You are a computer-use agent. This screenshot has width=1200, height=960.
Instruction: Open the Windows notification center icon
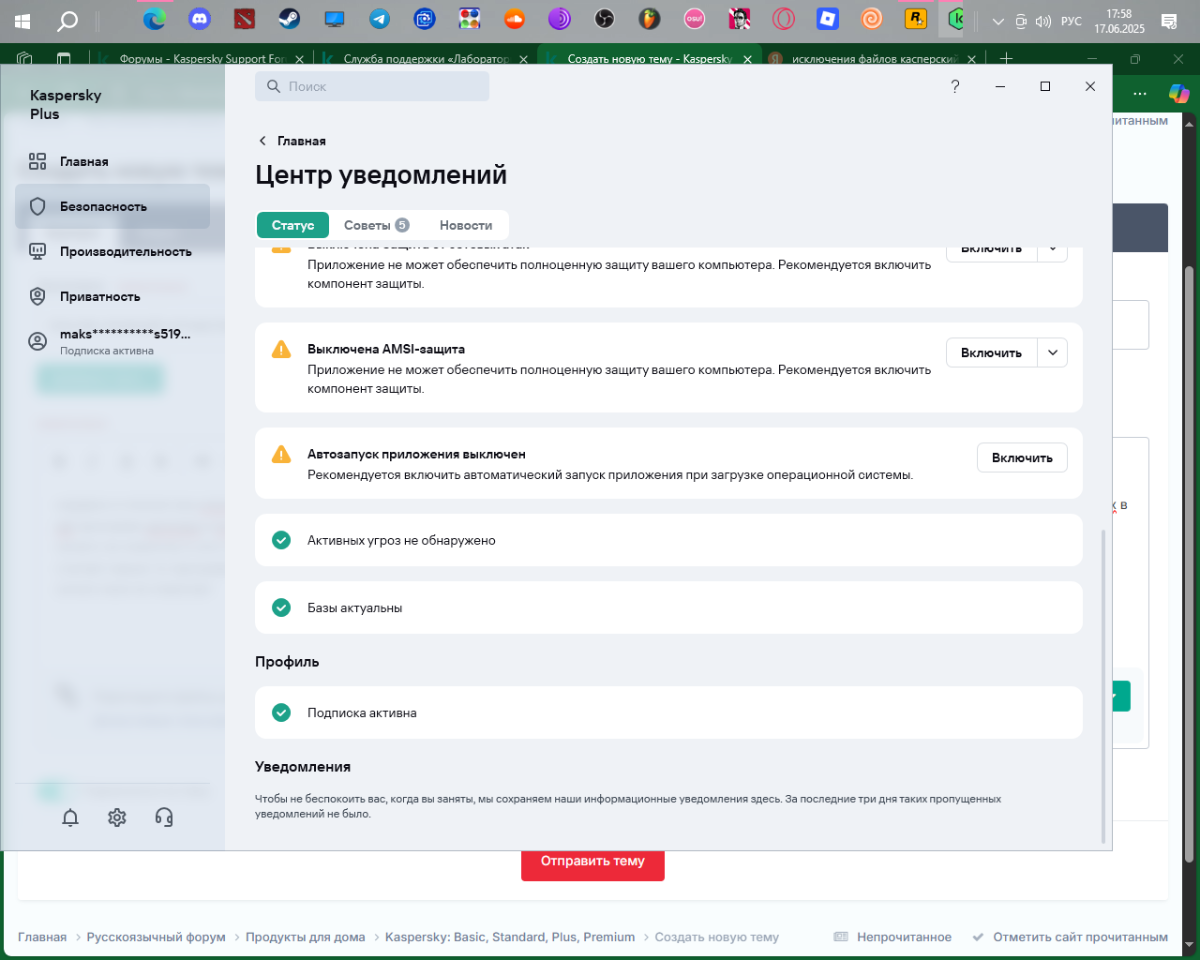coord(1167,21)
